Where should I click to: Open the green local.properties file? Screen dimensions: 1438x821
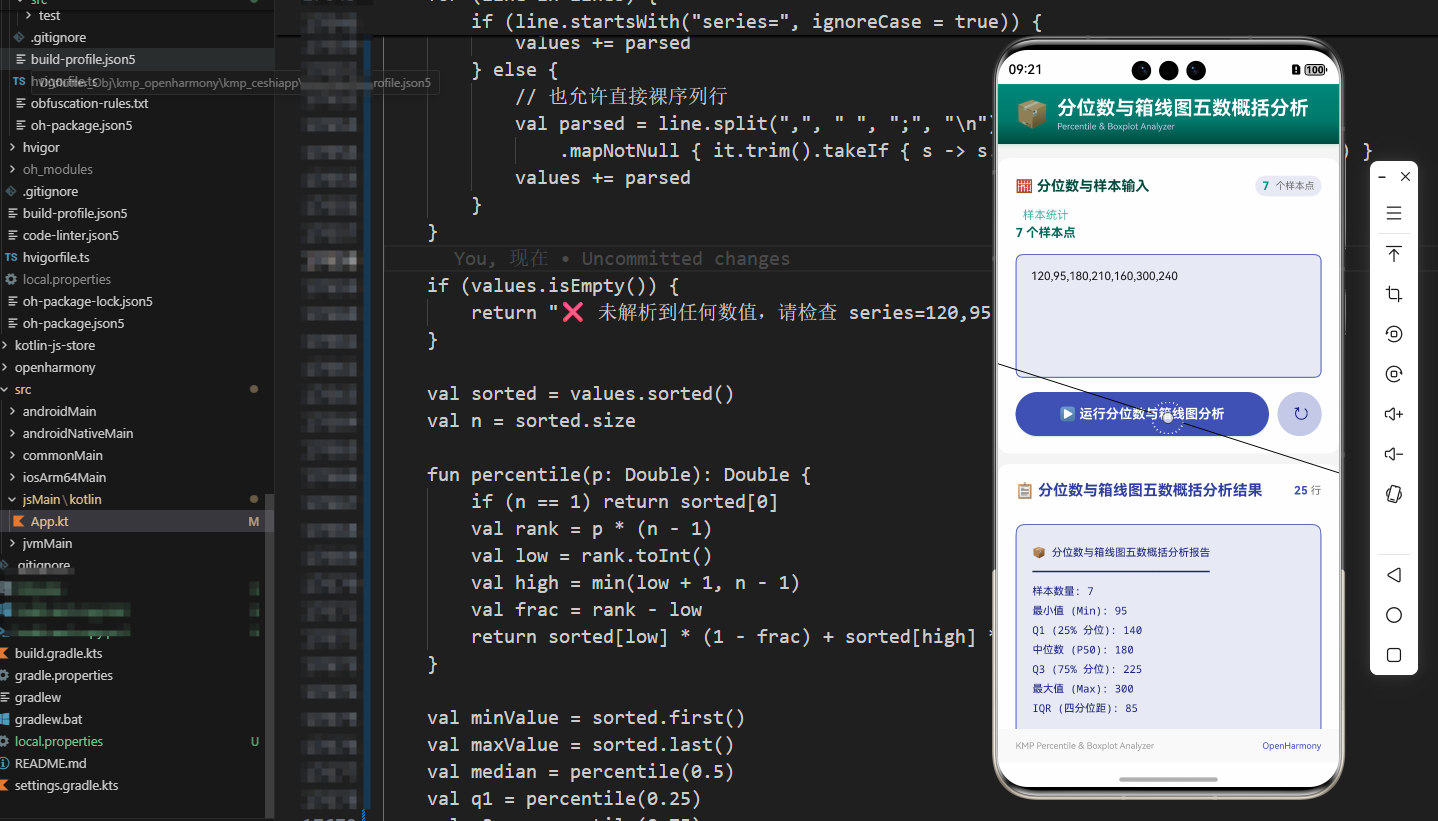point(59,741)
